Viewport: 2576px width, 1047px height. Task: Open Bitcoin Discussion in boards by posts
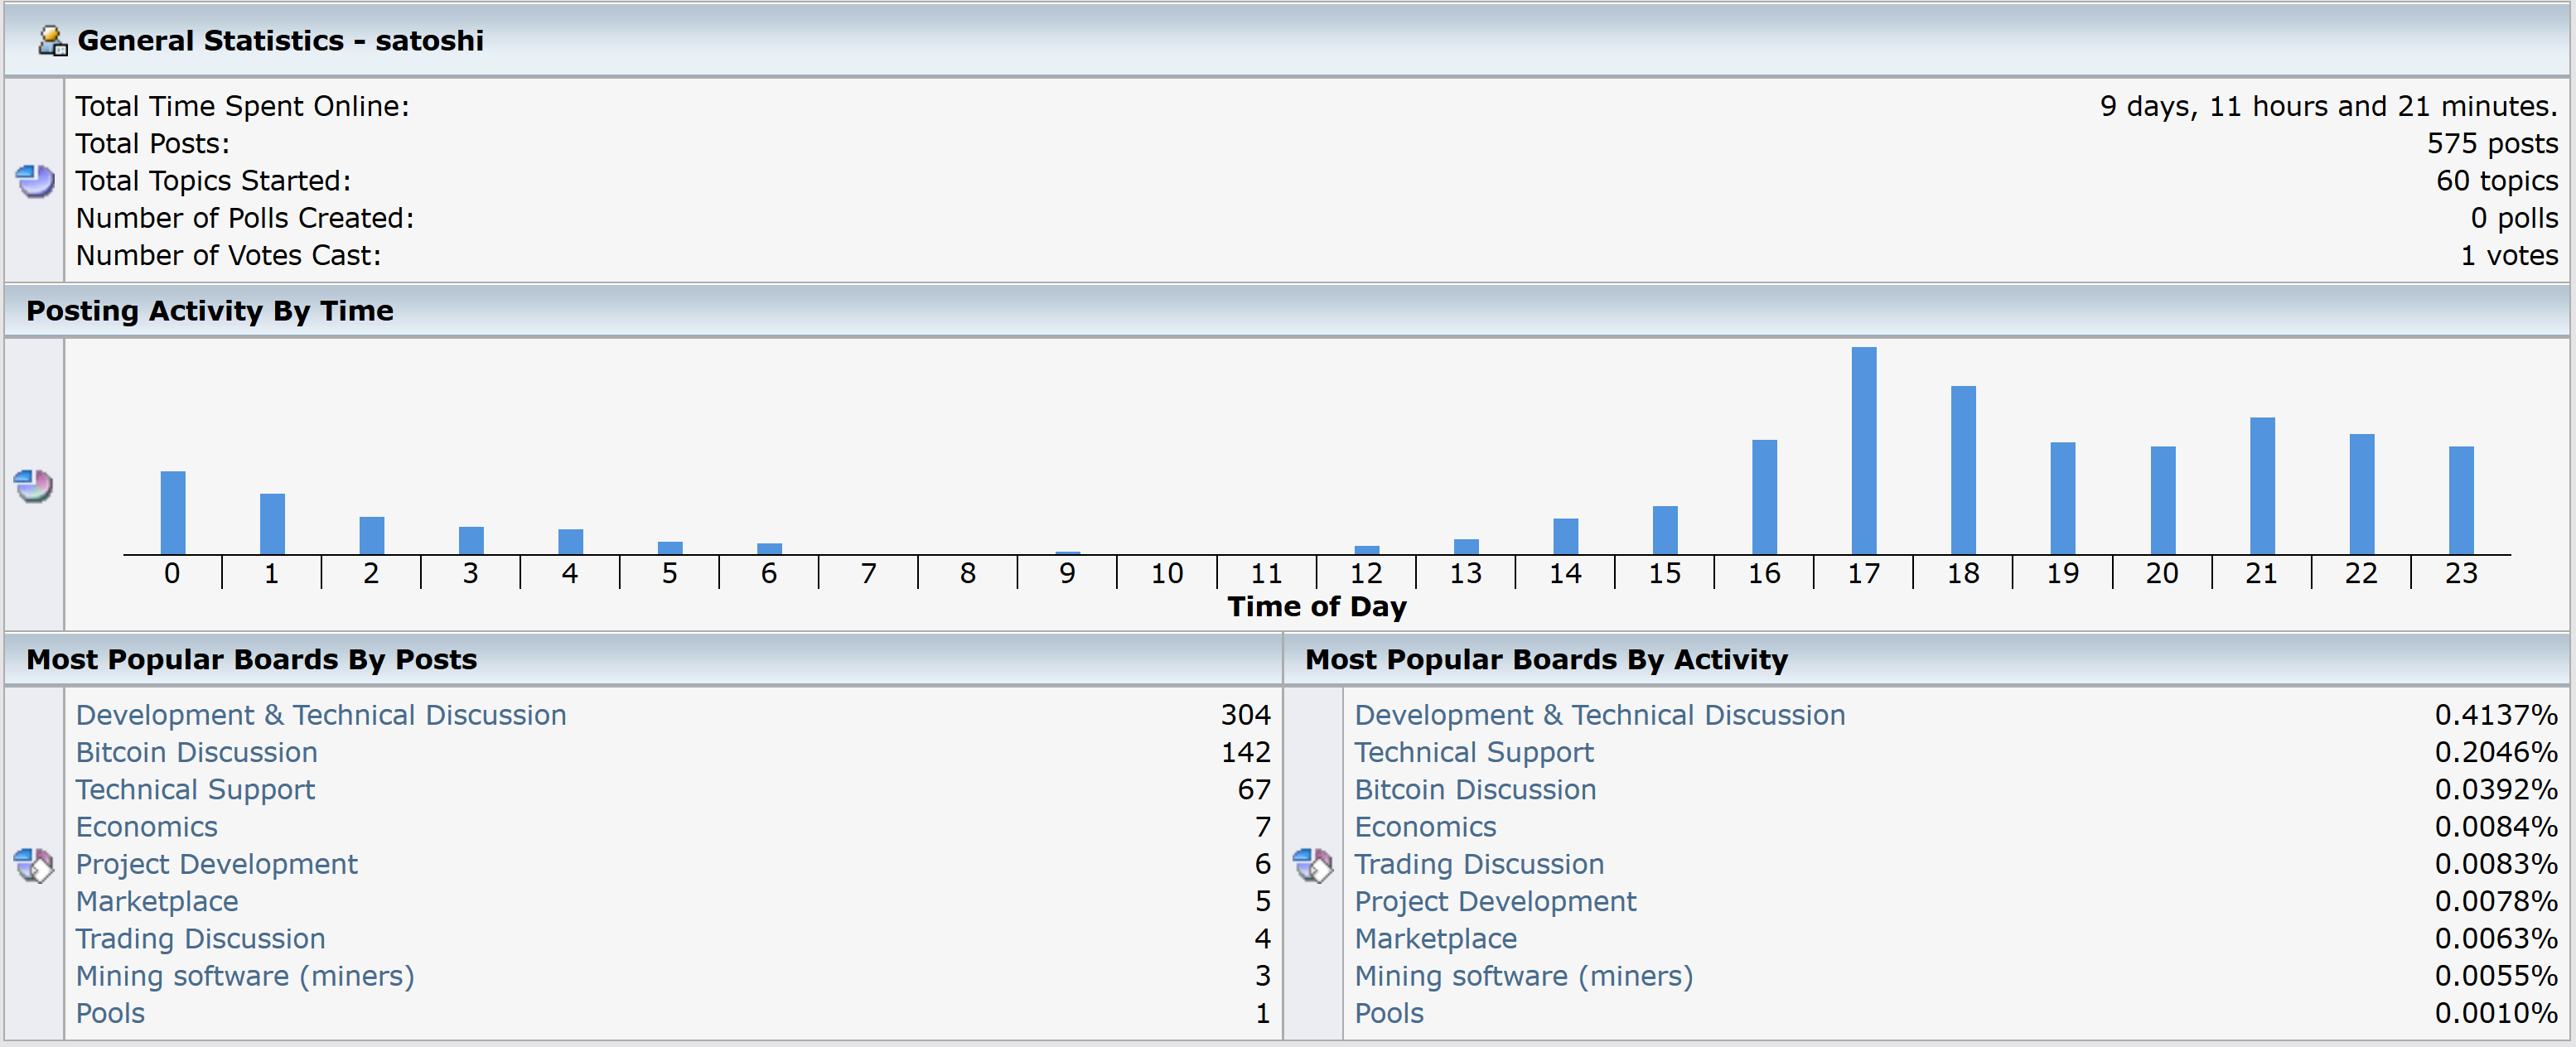197,752
